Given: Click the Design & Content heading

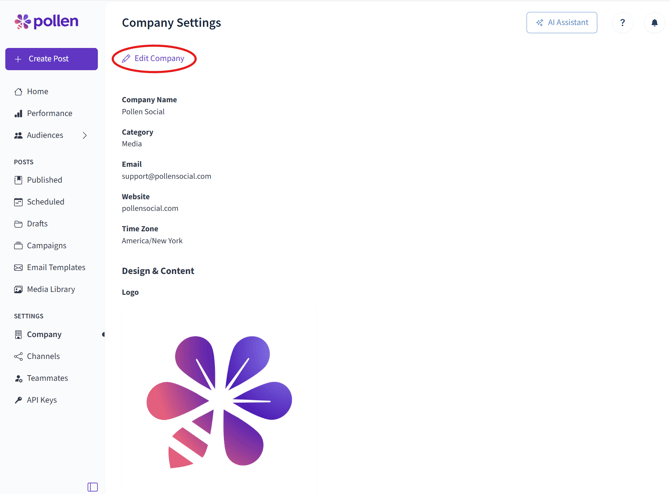Looking at the screenshot, I should 158,271.
